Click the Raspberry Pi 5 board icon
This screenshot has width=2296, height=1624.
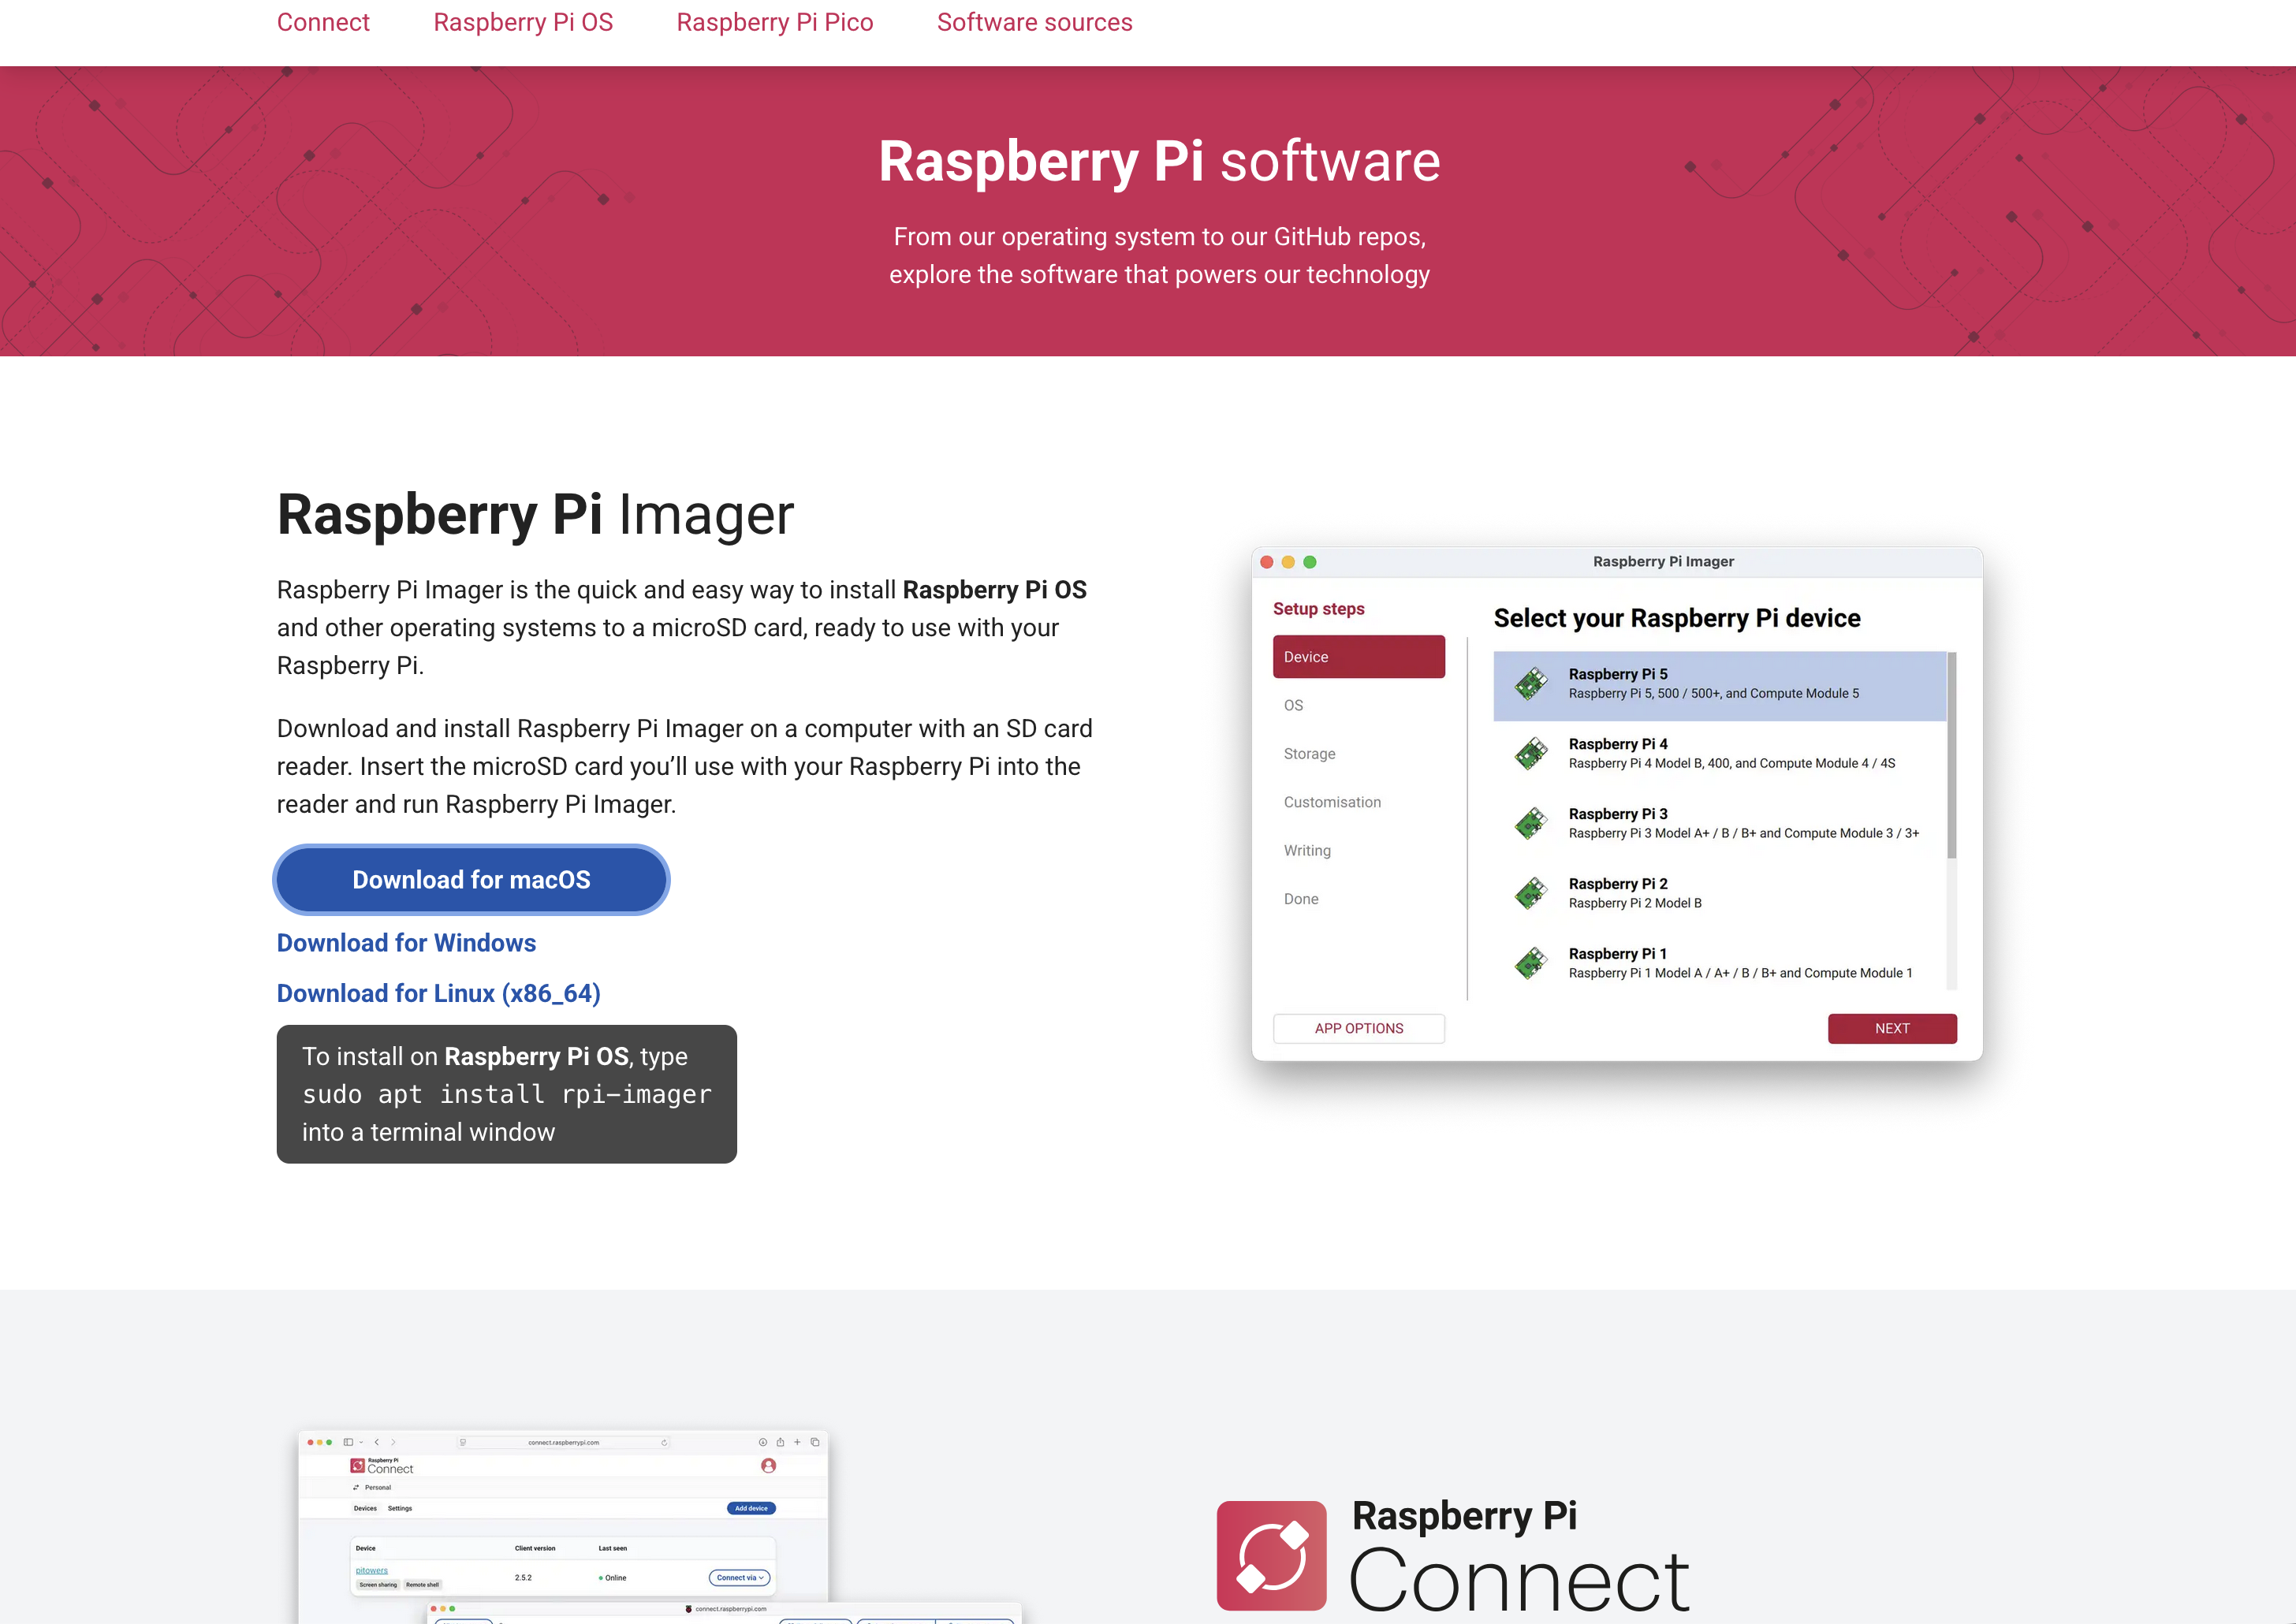click(x=1531, y=684)
